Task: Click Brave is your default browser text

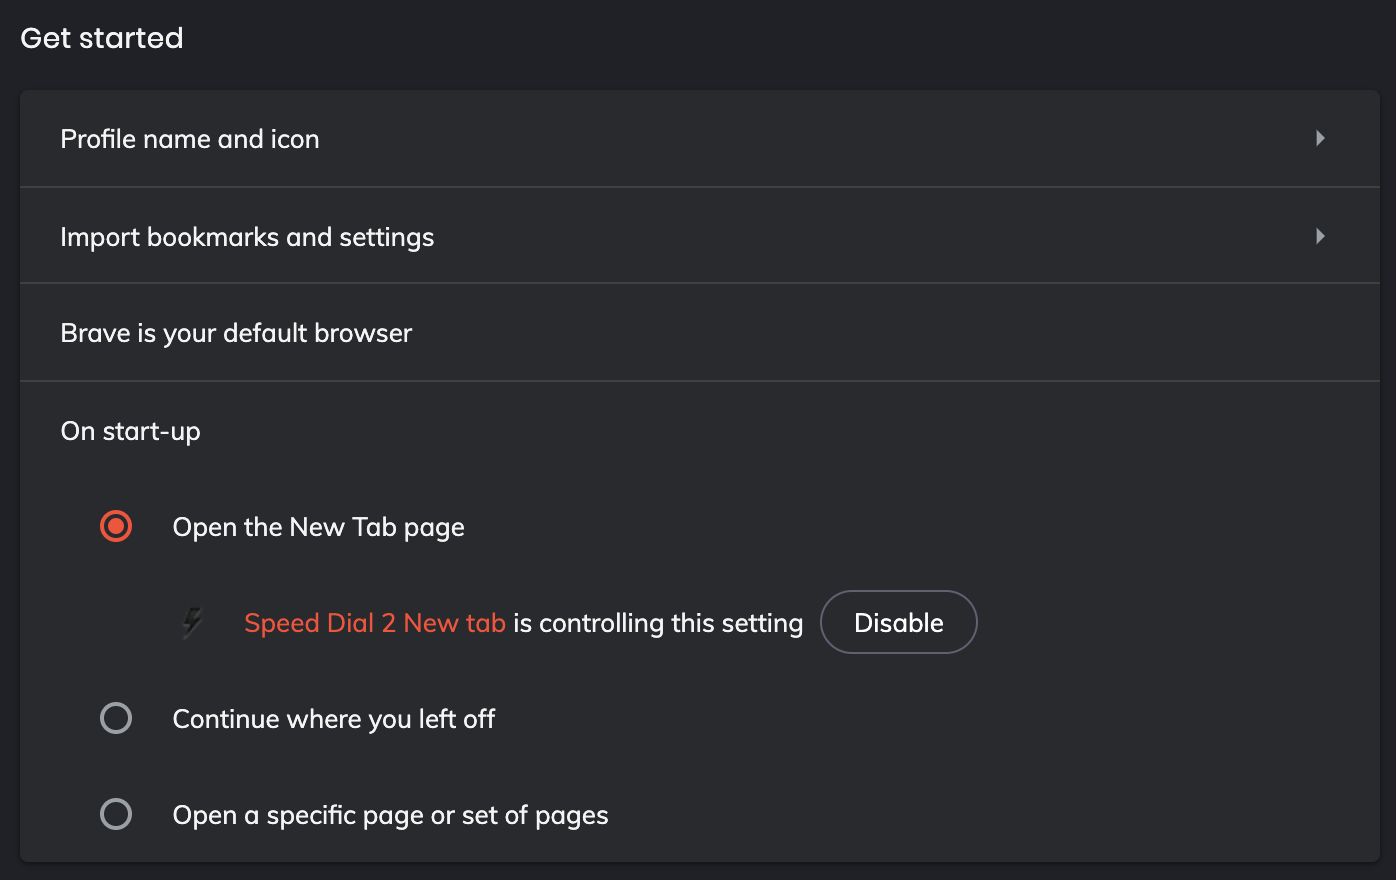Action: click(x=236, y=333)
